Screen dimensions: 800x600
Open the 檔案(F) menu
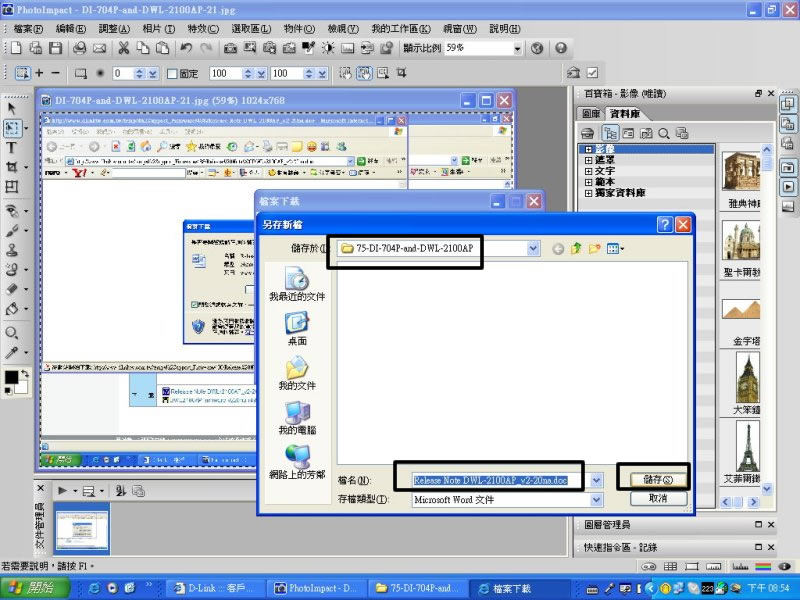[x=28, y=29]
